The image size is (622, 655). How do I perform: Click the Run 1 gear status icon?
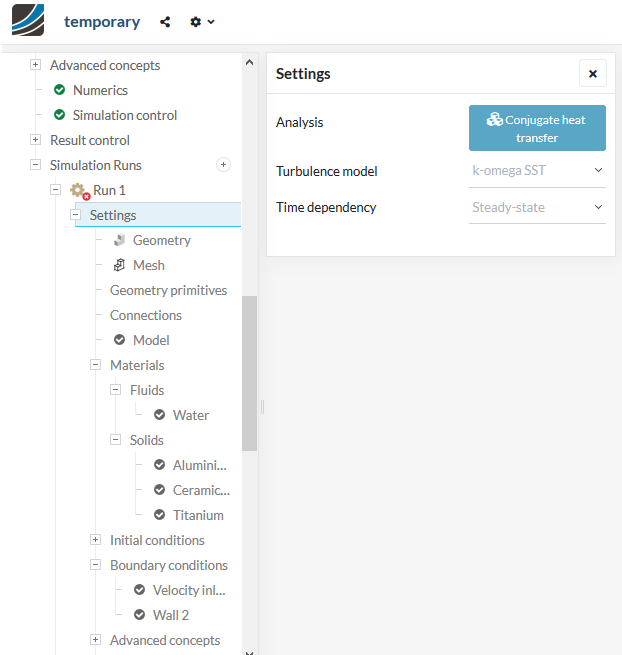point(79,191)
